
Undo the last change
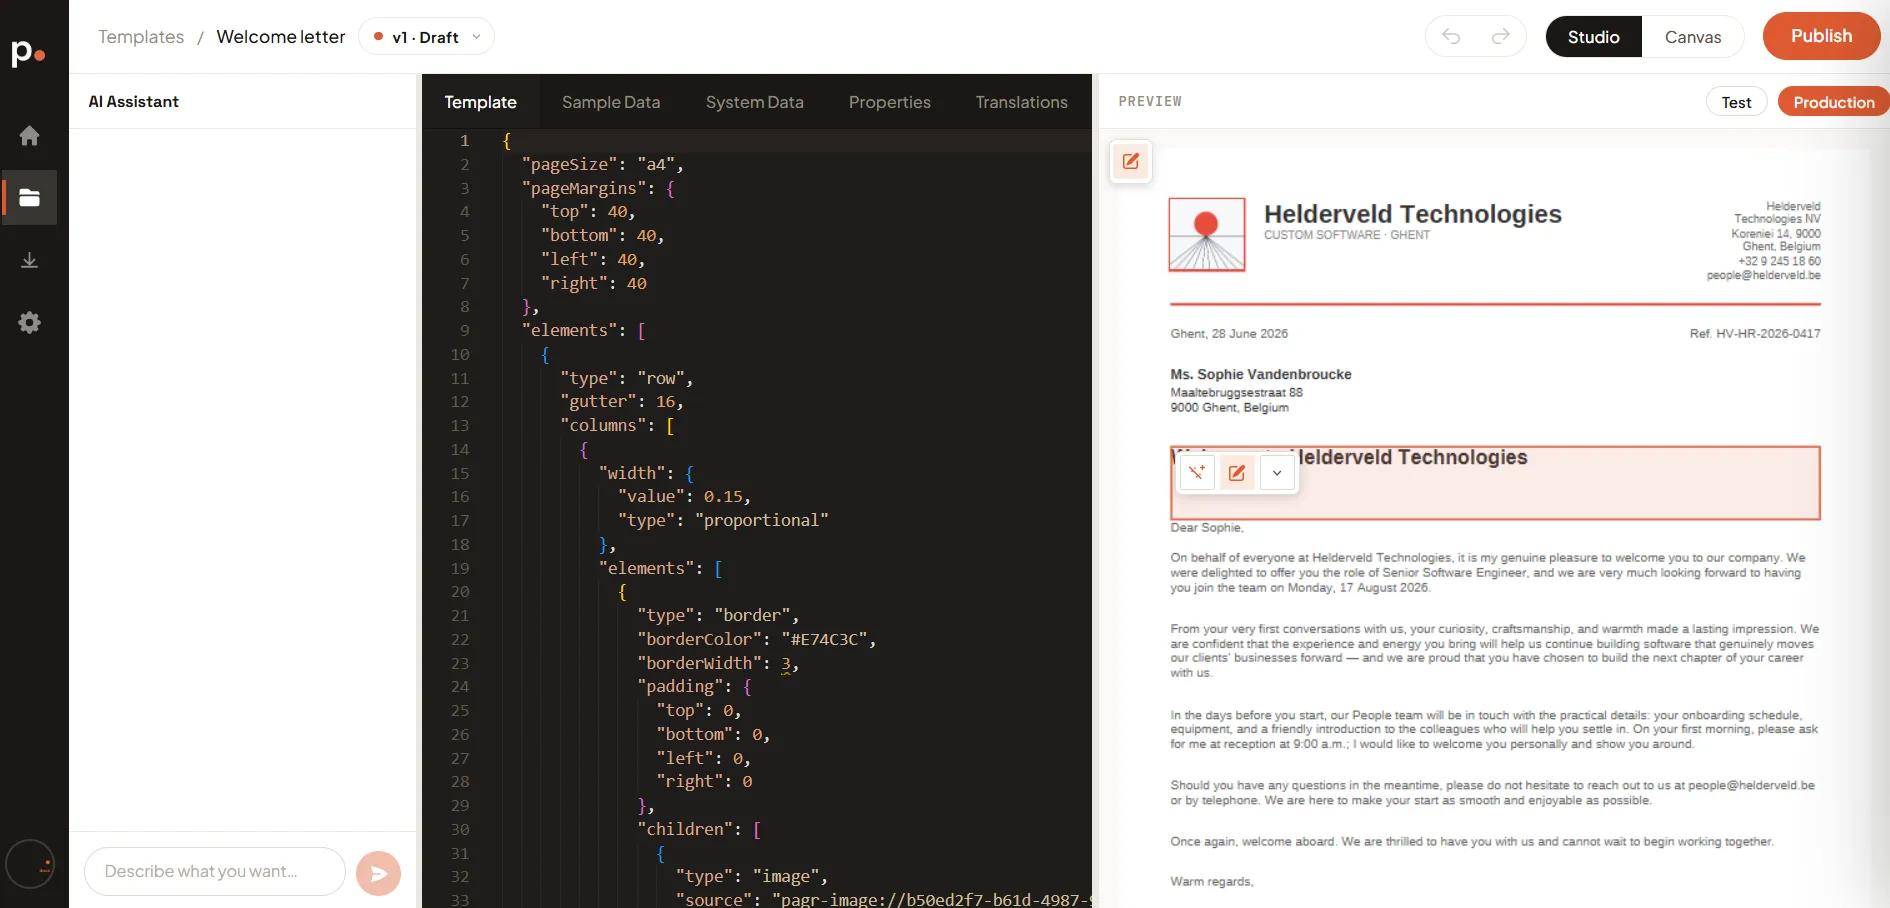1451,37
